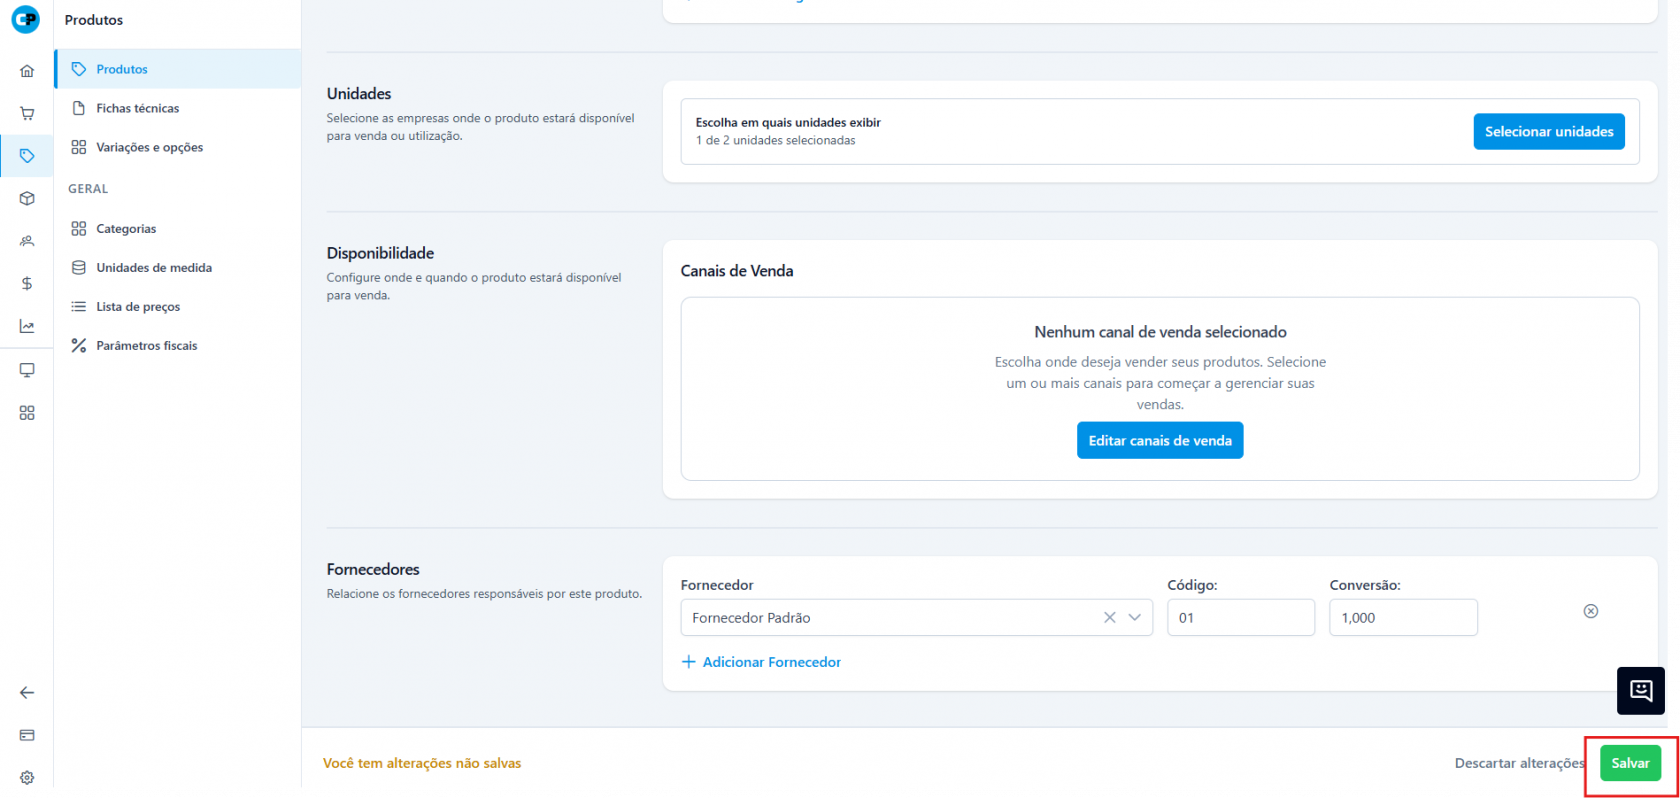1680x798 pixels.
Task: Remove supplier row with circled X icon
Action: (1590, 611)
